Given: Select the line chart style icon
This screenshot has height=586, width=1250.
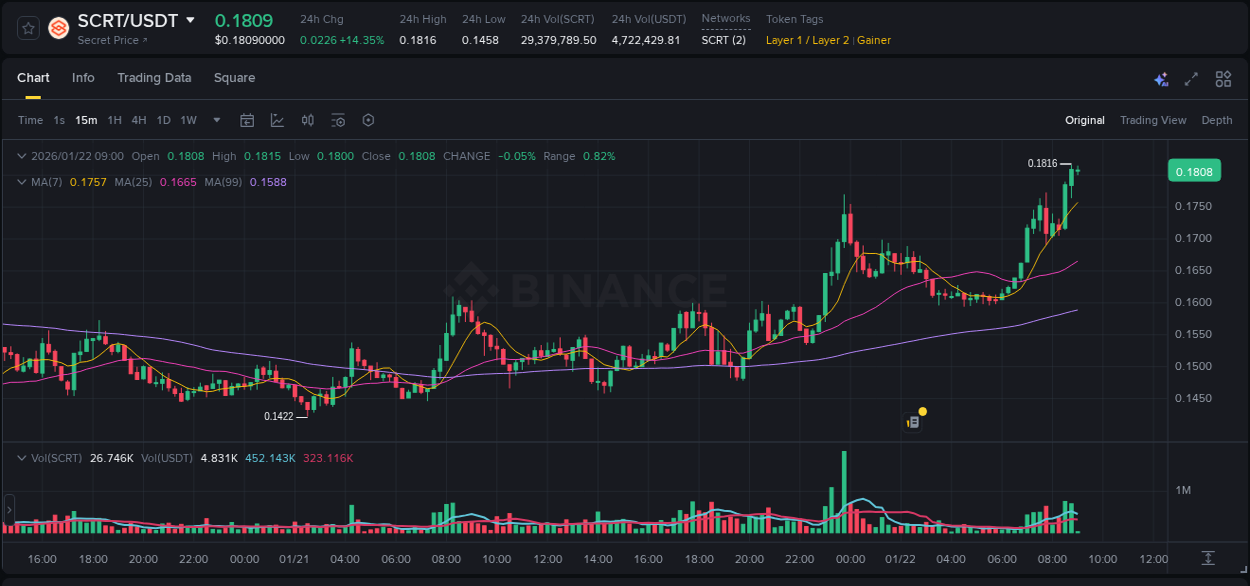Looking at the screenshot, I should coord(277,120).
